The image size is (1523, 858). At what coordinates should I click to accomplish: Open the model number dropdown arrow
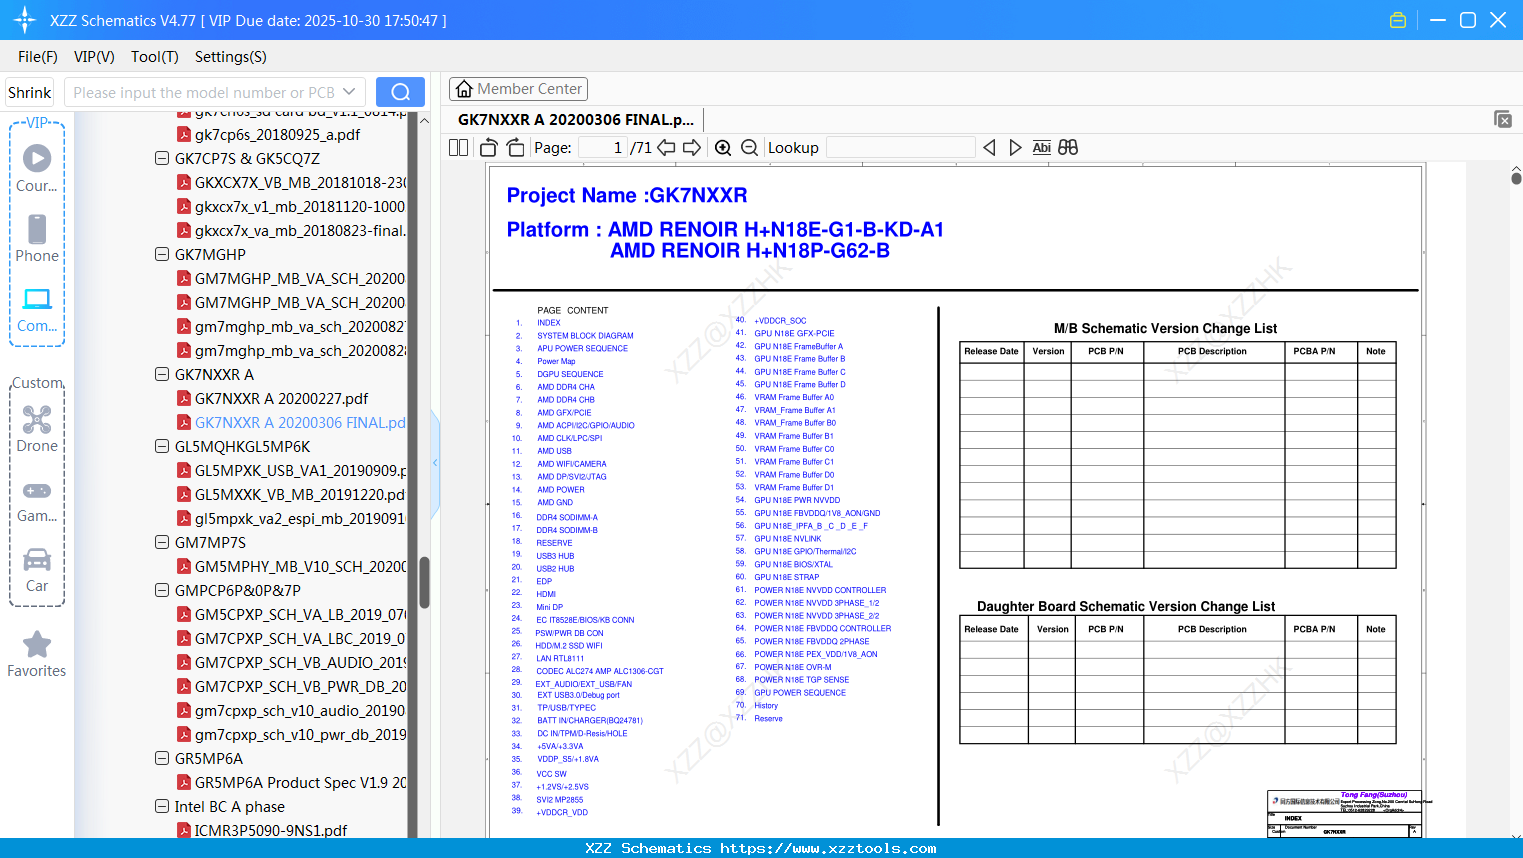(349, 92)
